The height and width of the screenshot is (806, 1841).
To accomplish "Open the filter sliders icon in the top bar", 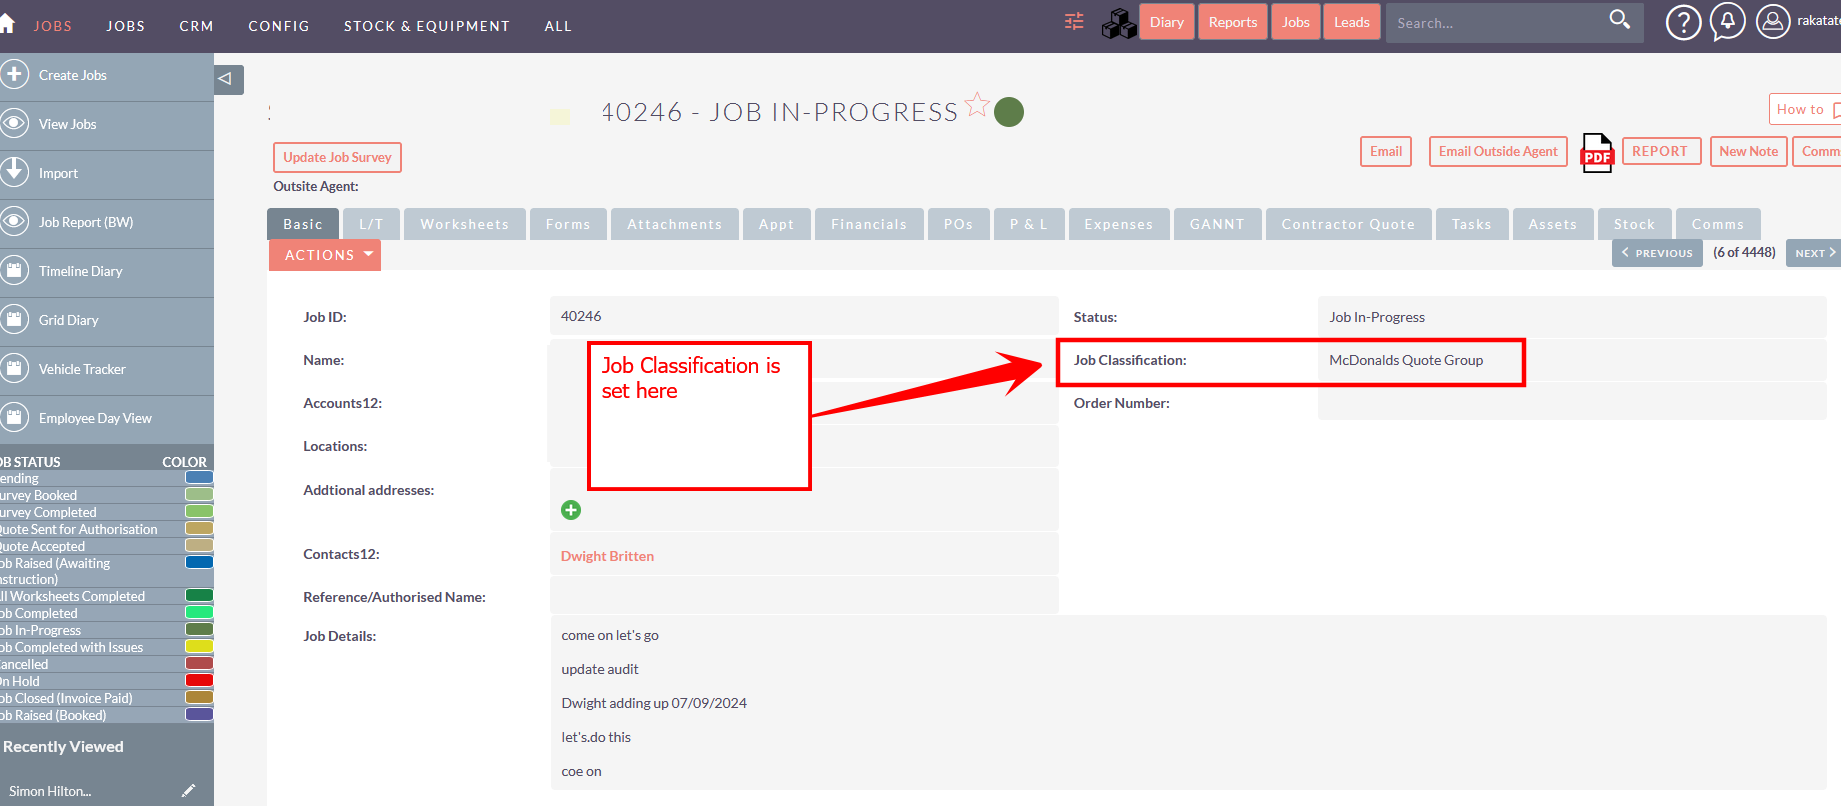I will pyautogui.click(x=1074, y=21).
